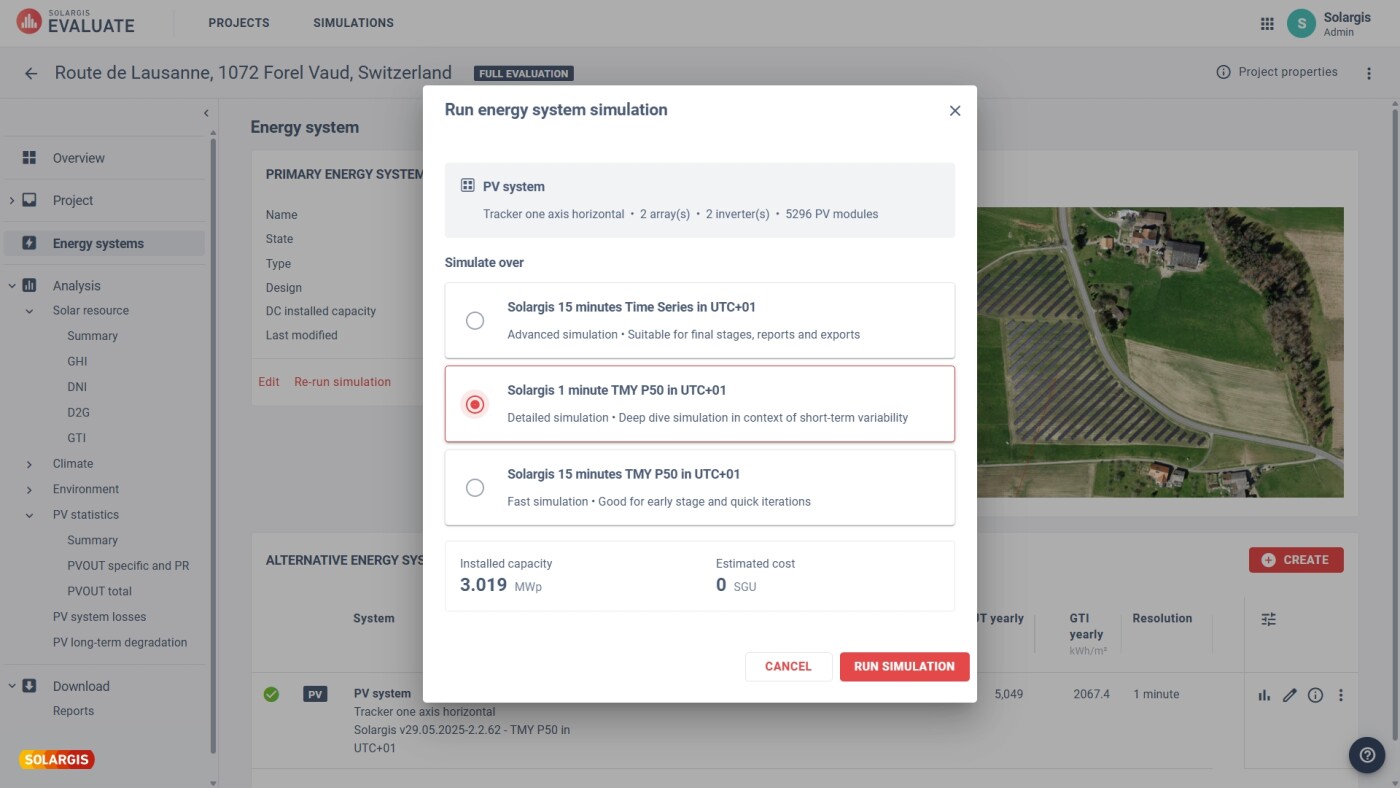This screenshot has width=1400, height=788.
Task: Collapse the PV statistics node
Action: point(30,515)
